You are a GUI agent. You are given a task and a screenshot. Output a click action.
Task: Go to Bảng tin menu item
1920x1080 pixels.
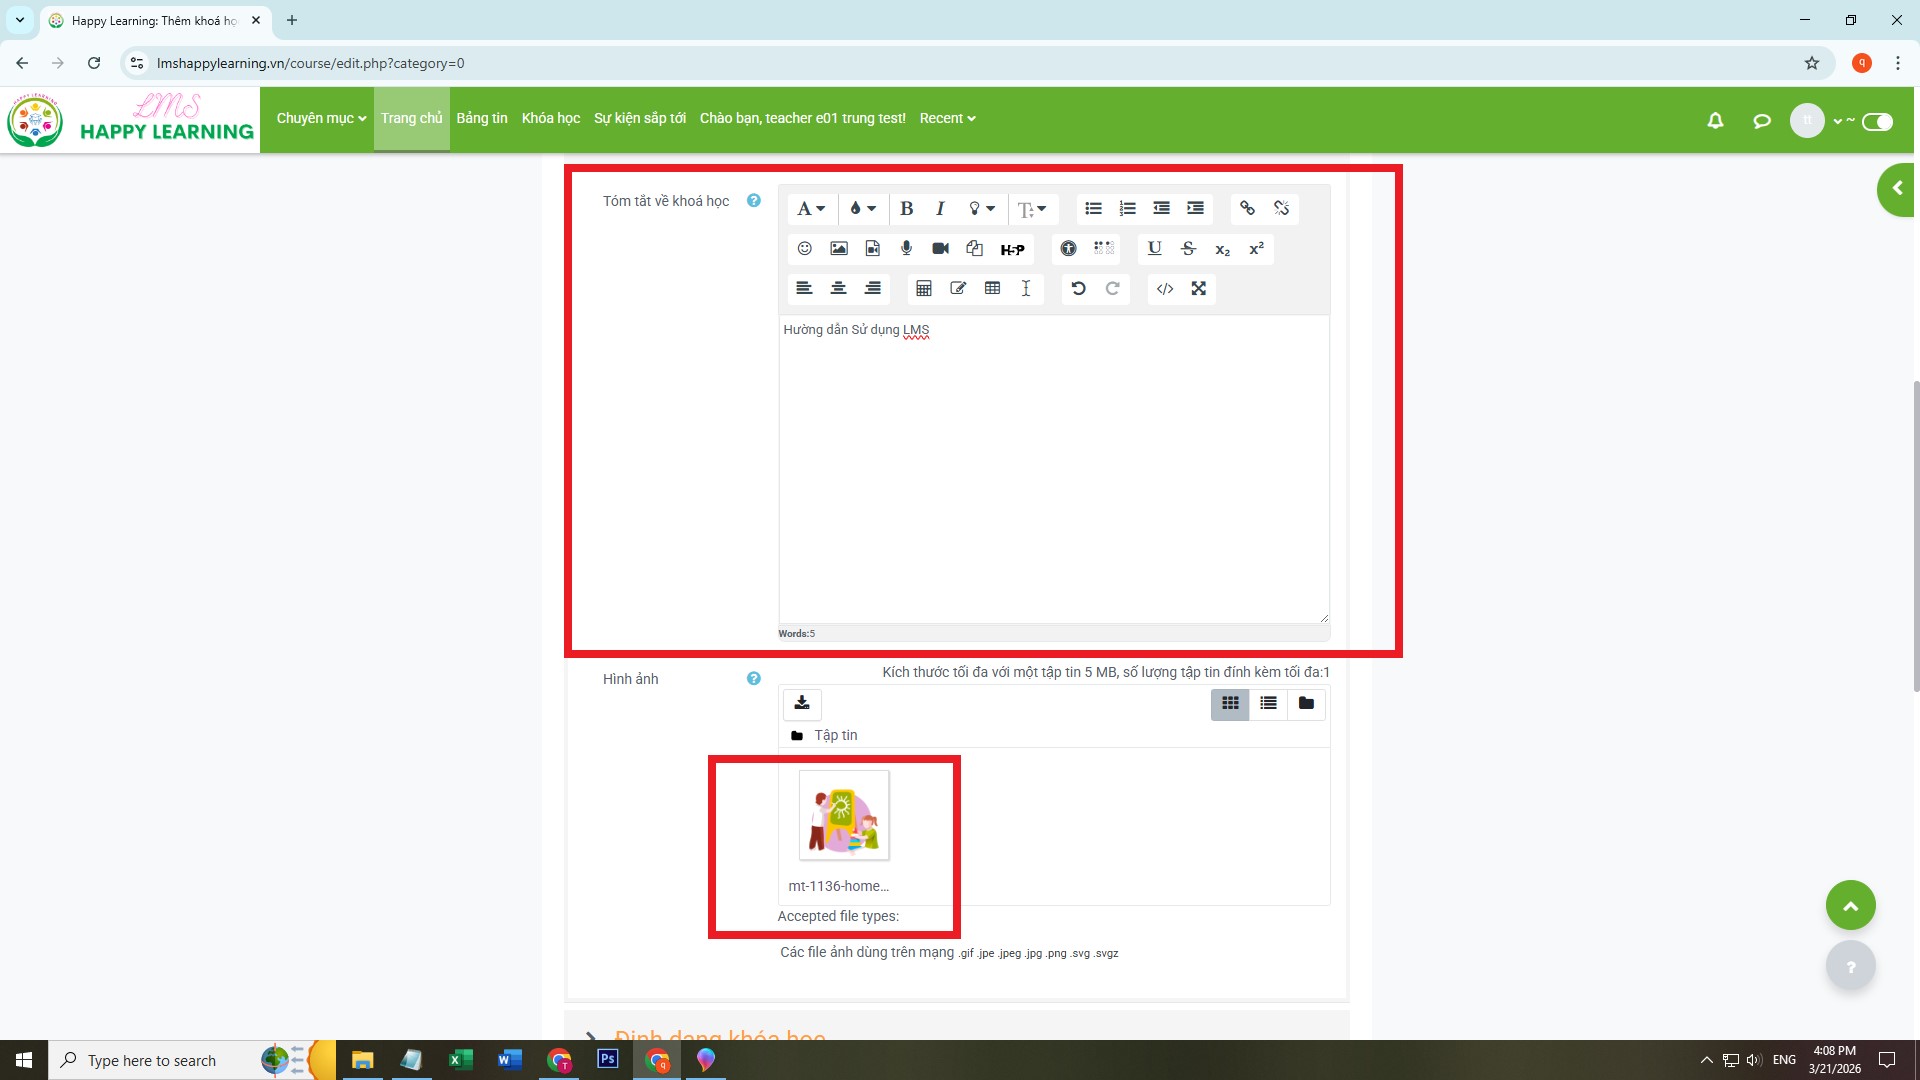[482, 118]
